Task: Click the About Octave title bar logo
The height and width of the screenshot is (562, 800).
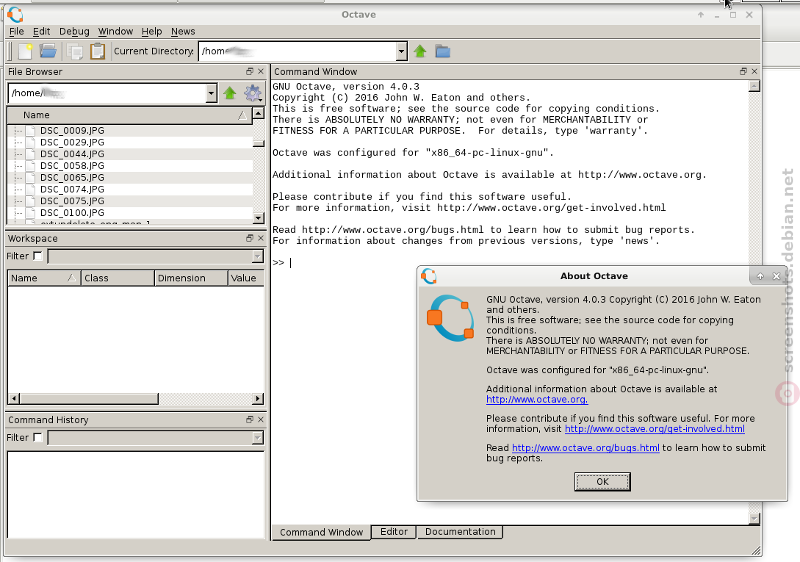Action: click(x=429, y=276)
